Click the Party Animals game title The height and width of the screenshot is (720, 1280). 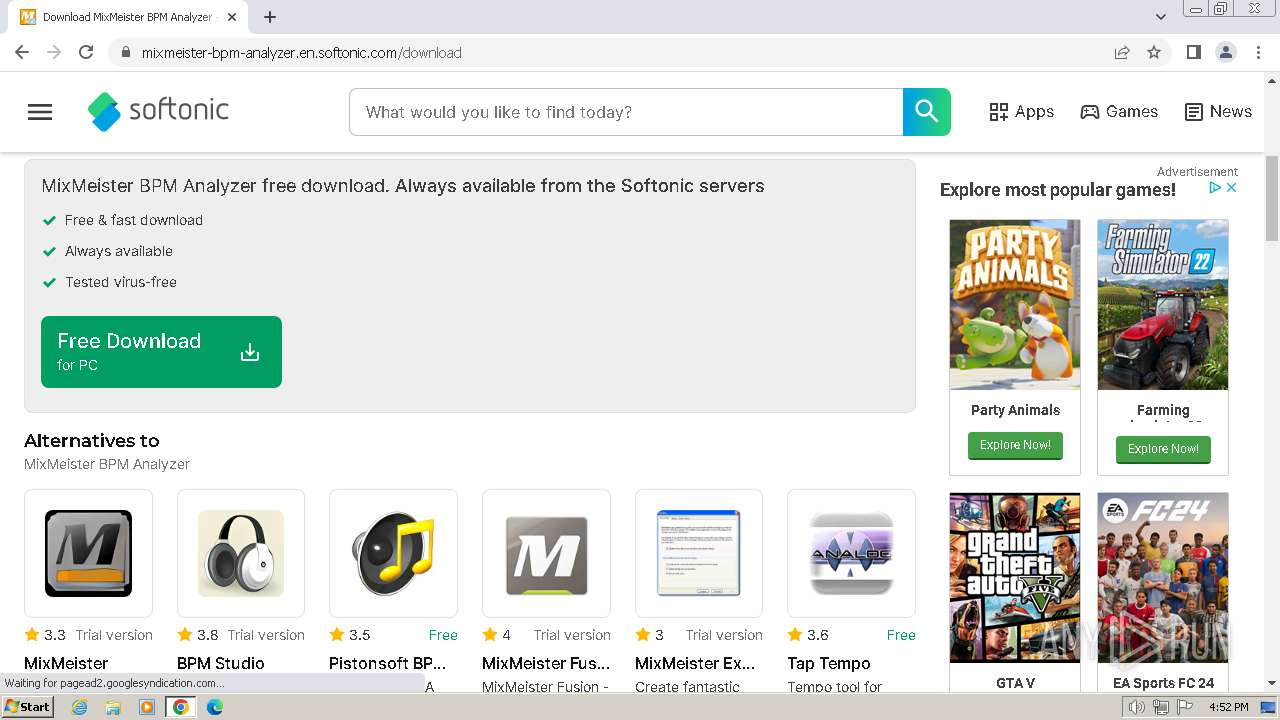[x=1015, y=410]
